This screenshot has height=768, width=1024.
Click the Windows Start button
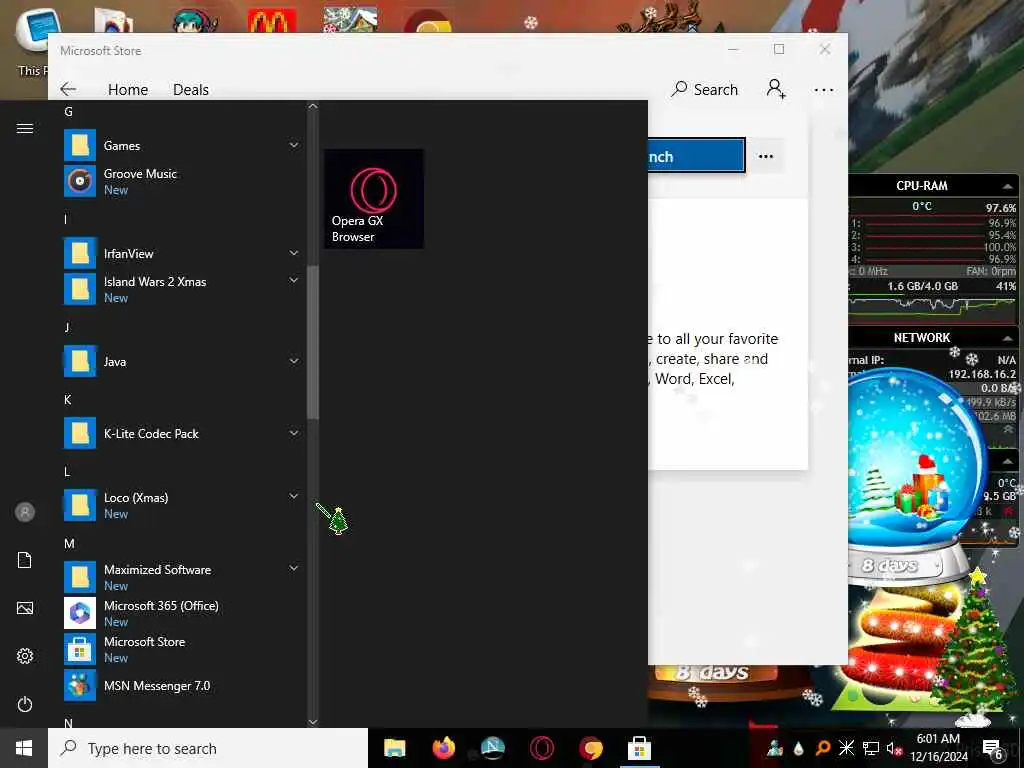(24, 748)
